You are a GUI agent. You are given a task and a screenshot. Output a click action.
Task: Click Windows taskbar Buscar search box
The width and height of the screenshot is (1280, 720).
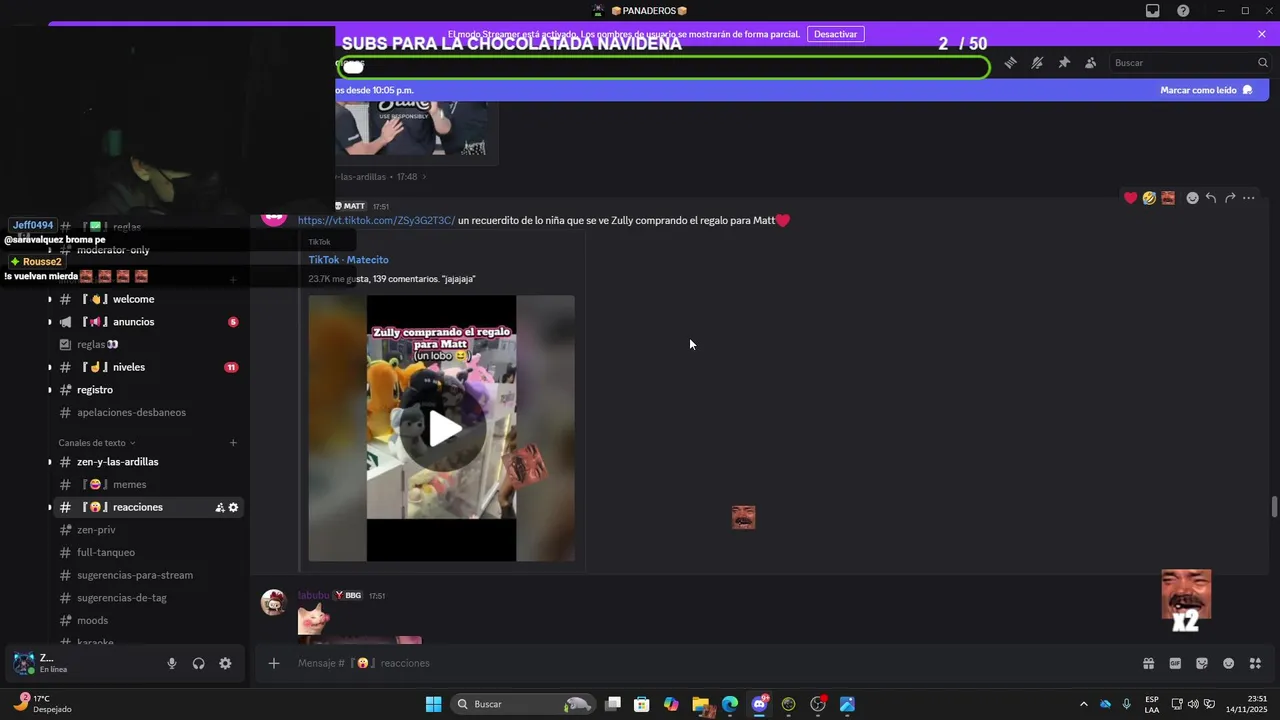tap(524, 704)
